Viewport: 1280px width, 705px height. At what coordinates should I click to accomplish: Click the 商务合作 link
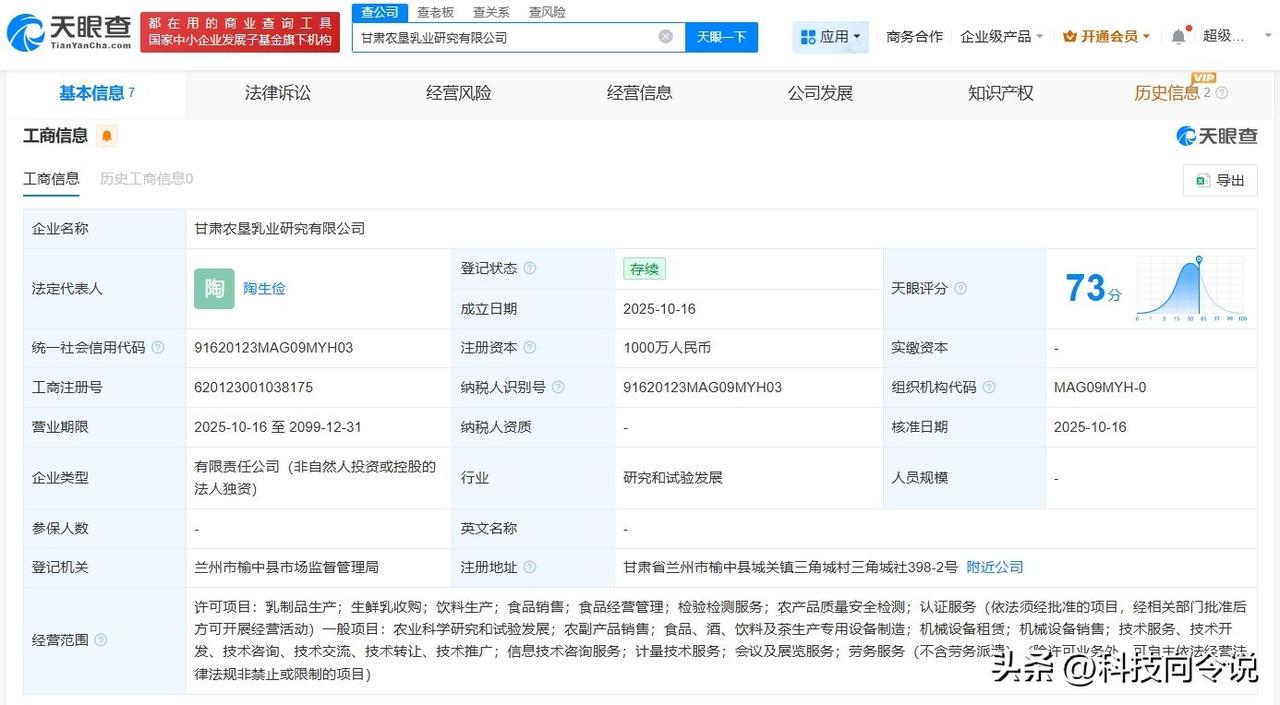coord(914,36)
